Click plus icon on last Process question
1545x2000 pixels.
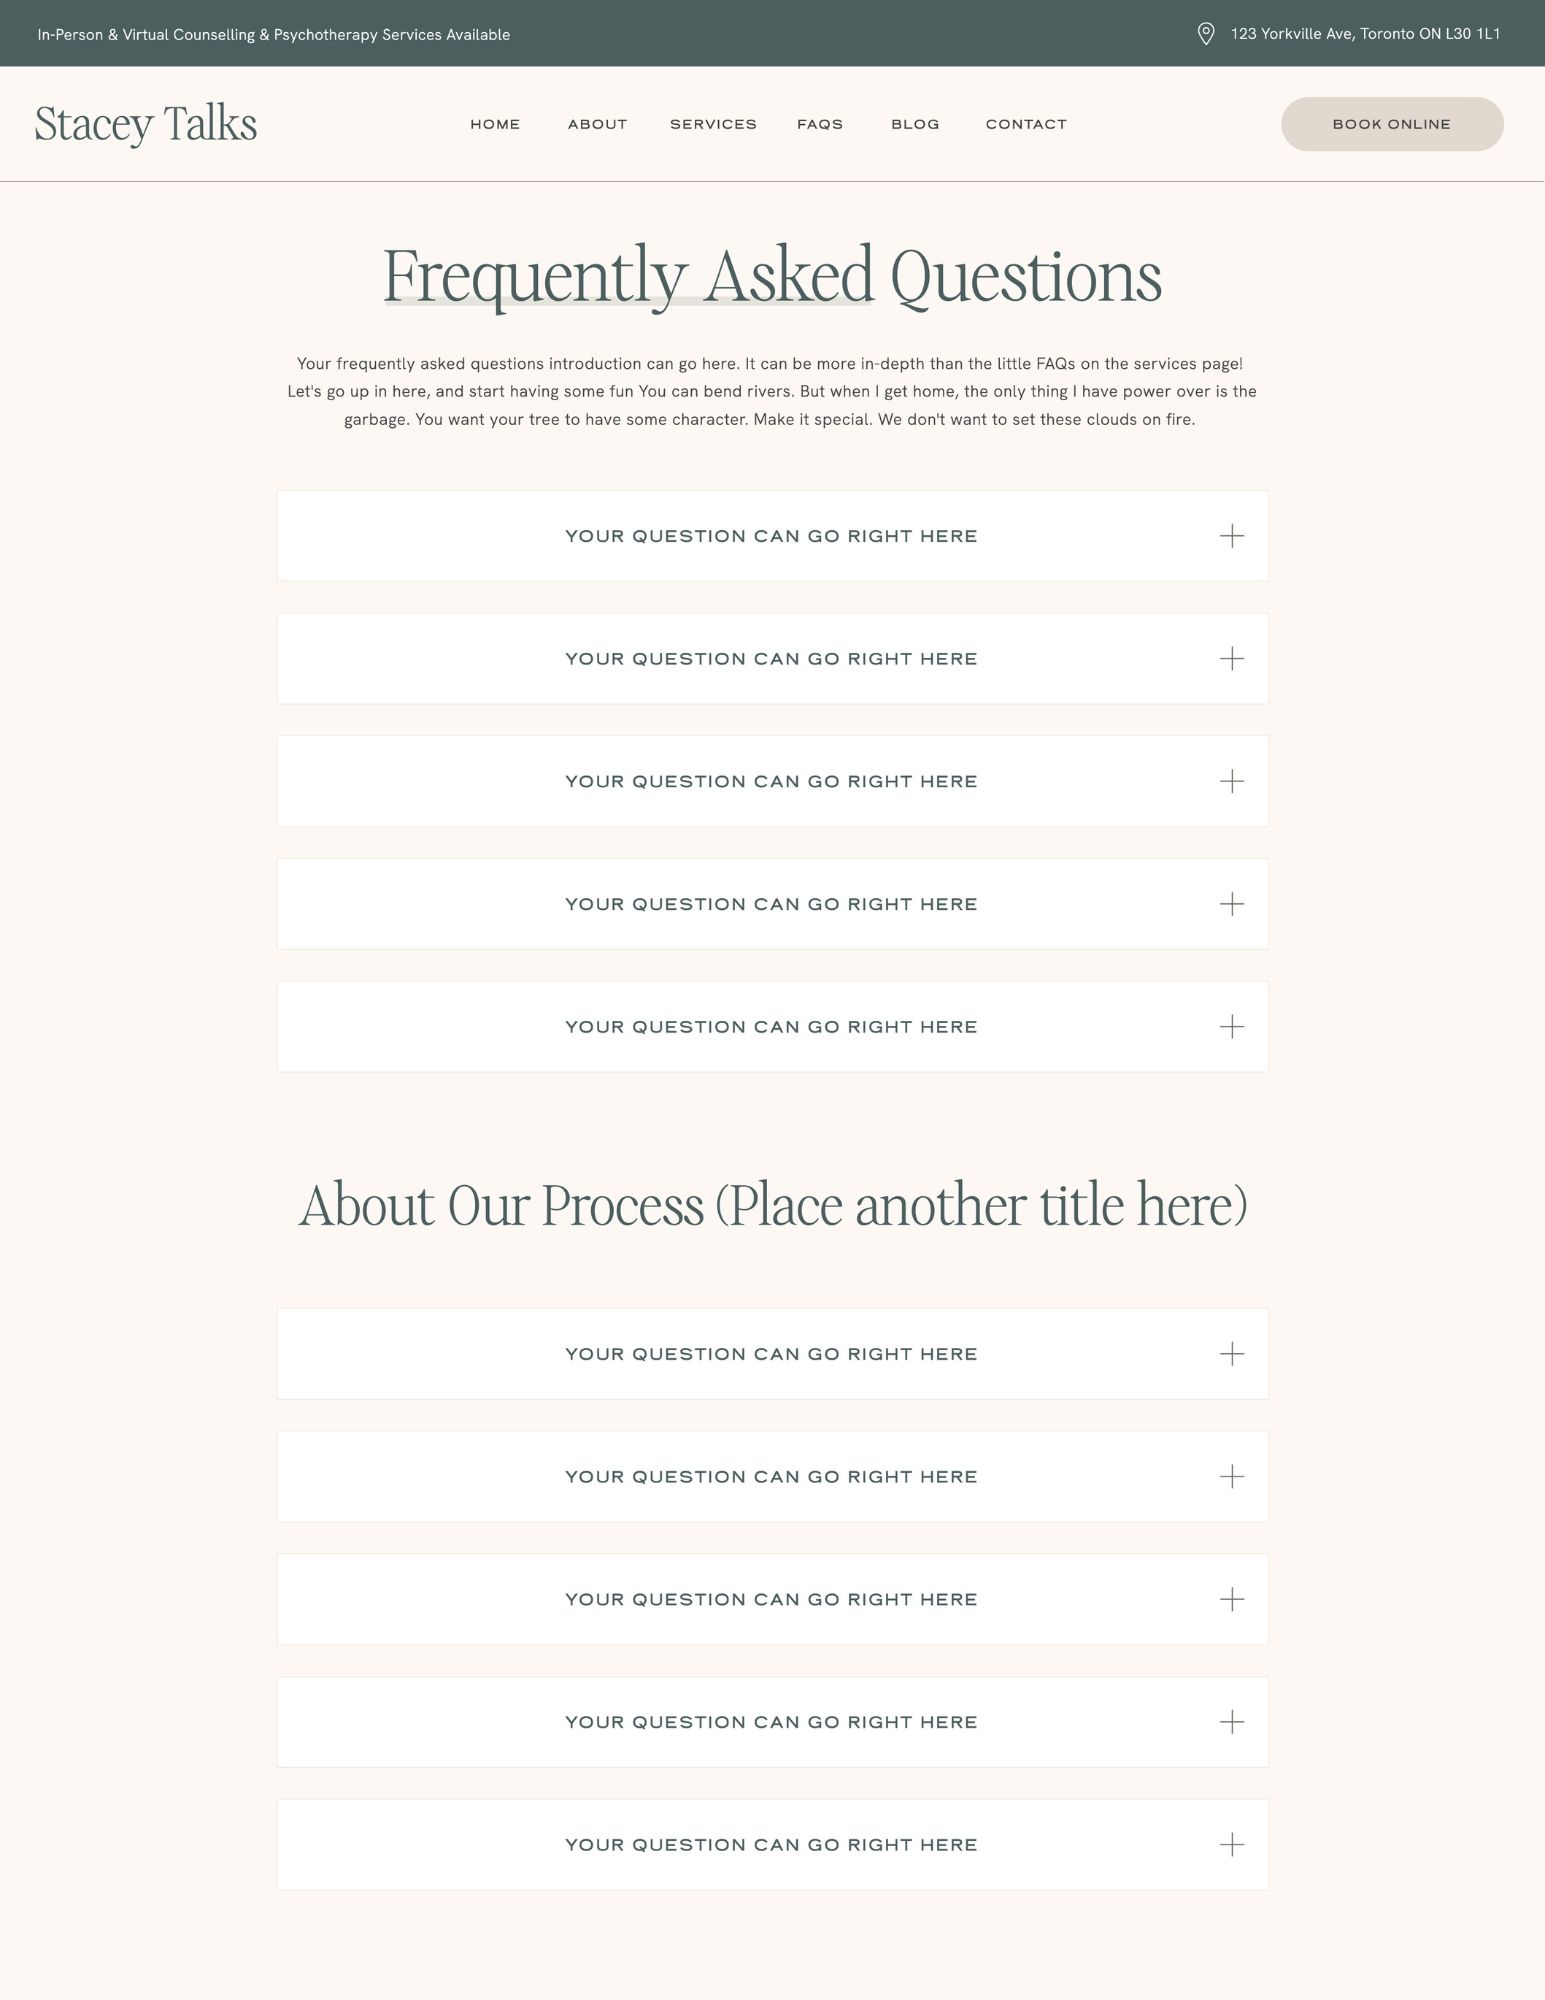[1231, 1845]
